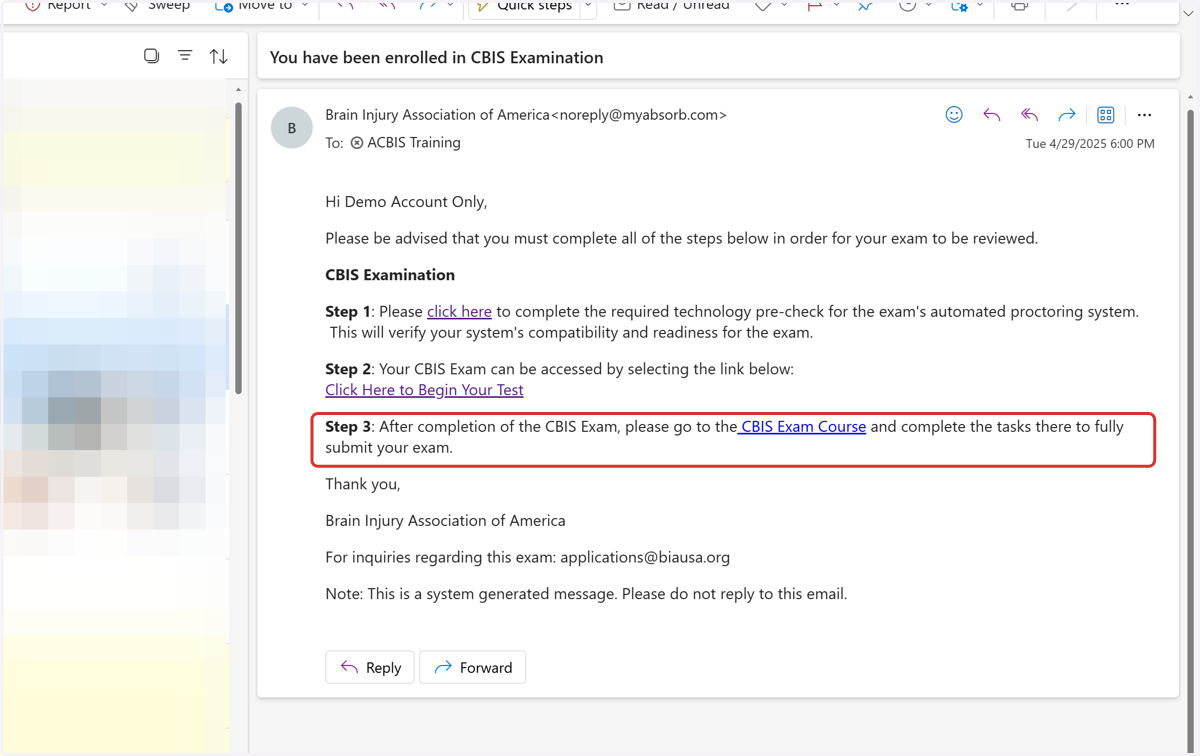Click the select-all messages icon above the list
Image resolution: width=1200 pixels, height=756 pixels.
(x=151, y=56)
